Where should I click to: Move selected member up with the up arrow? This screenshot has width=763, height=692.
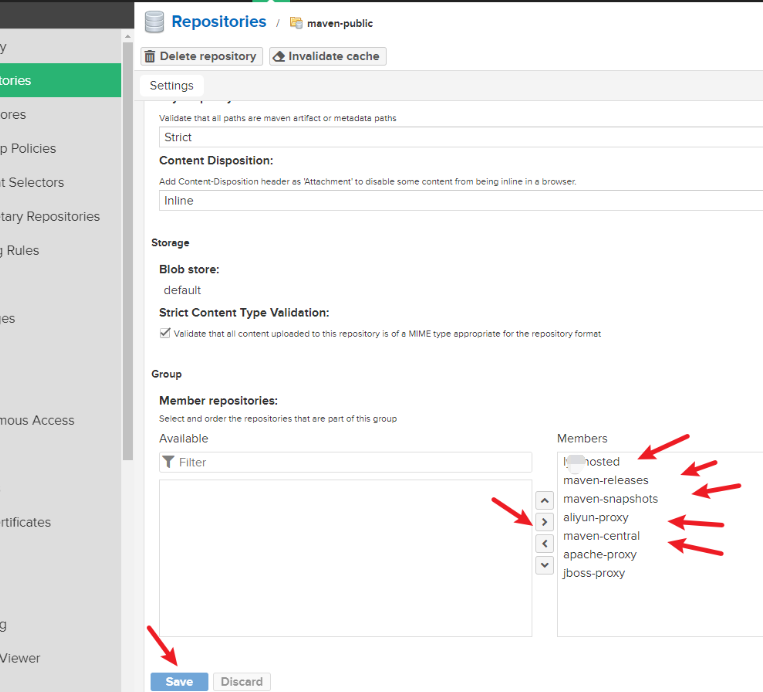pyautogui.click(x=545, y=501)
